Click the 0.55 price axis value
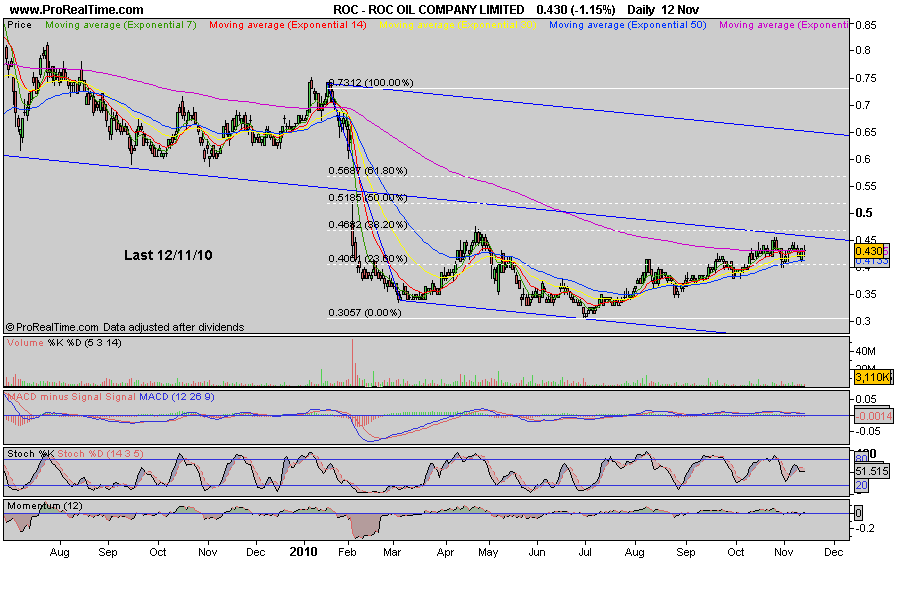 (x=866, y=187)
